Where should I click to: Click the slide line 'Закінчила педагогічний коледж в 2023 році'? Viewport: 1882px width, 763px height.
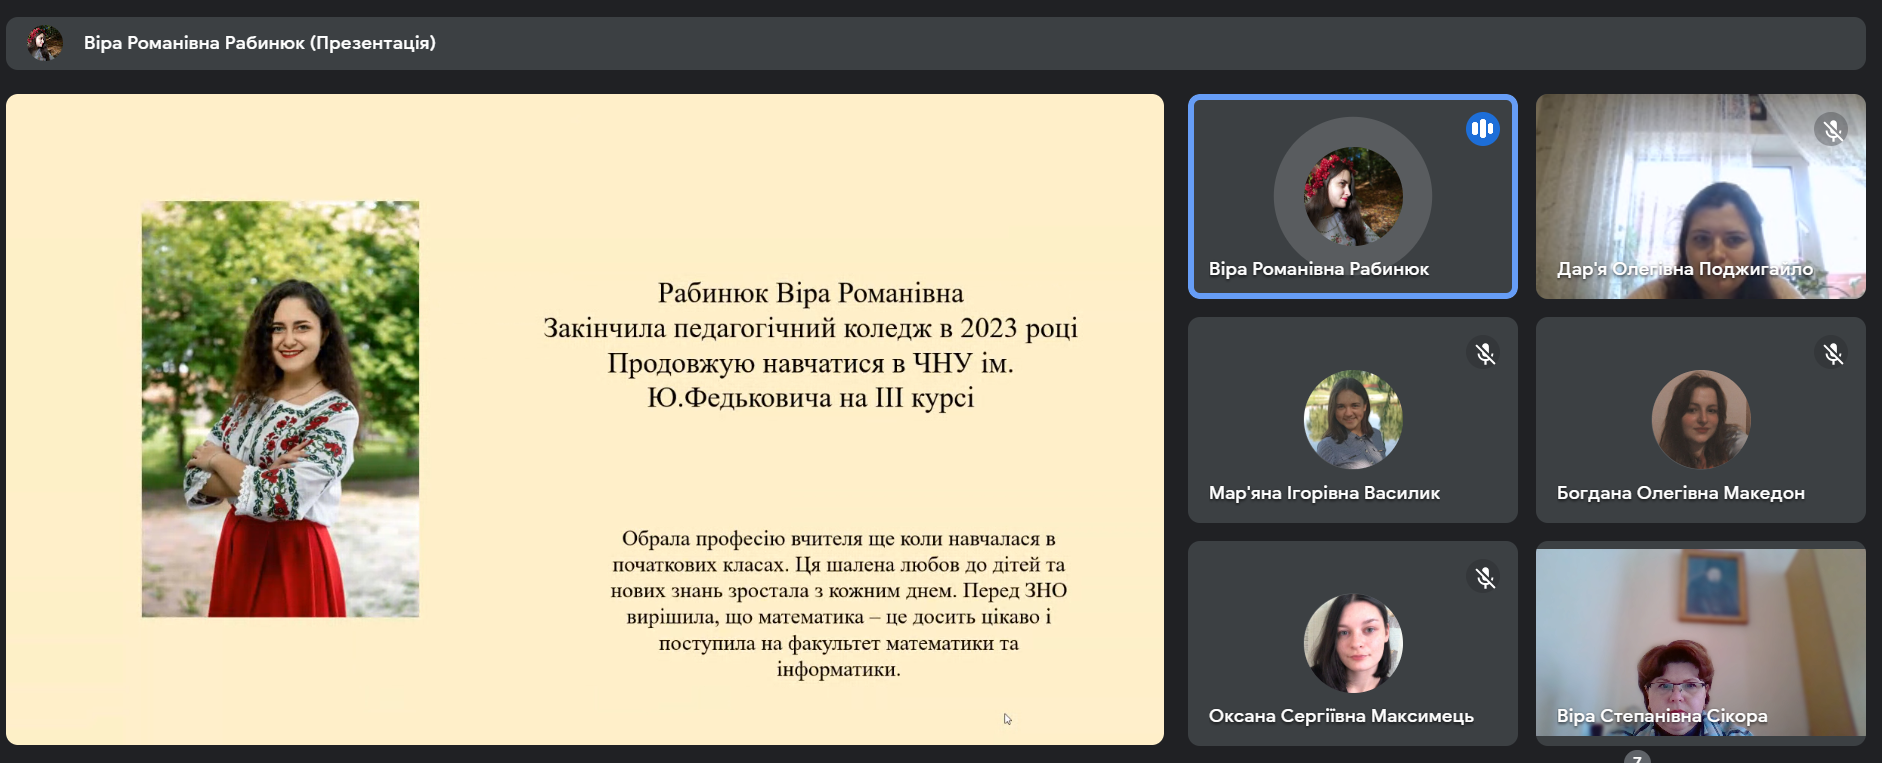811,328
